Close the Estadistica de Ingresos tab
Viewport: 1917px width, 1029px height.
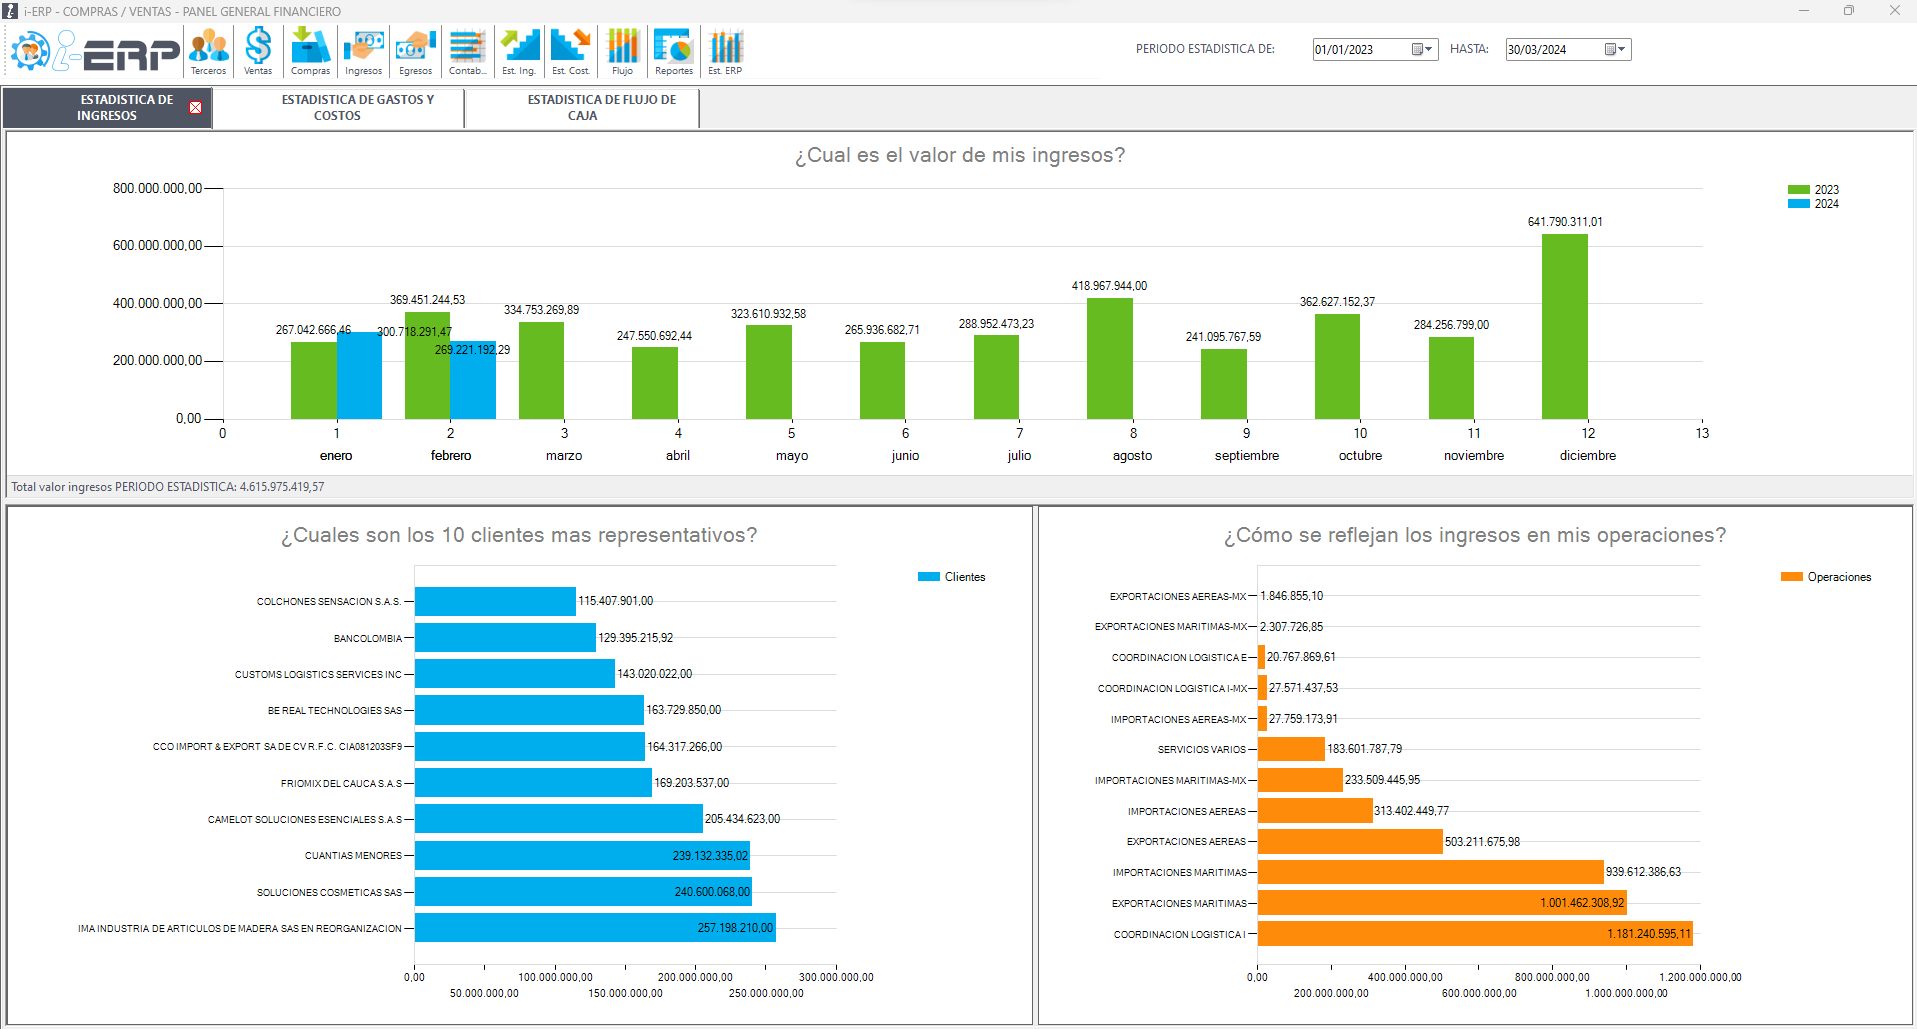(x=196, y=108)
